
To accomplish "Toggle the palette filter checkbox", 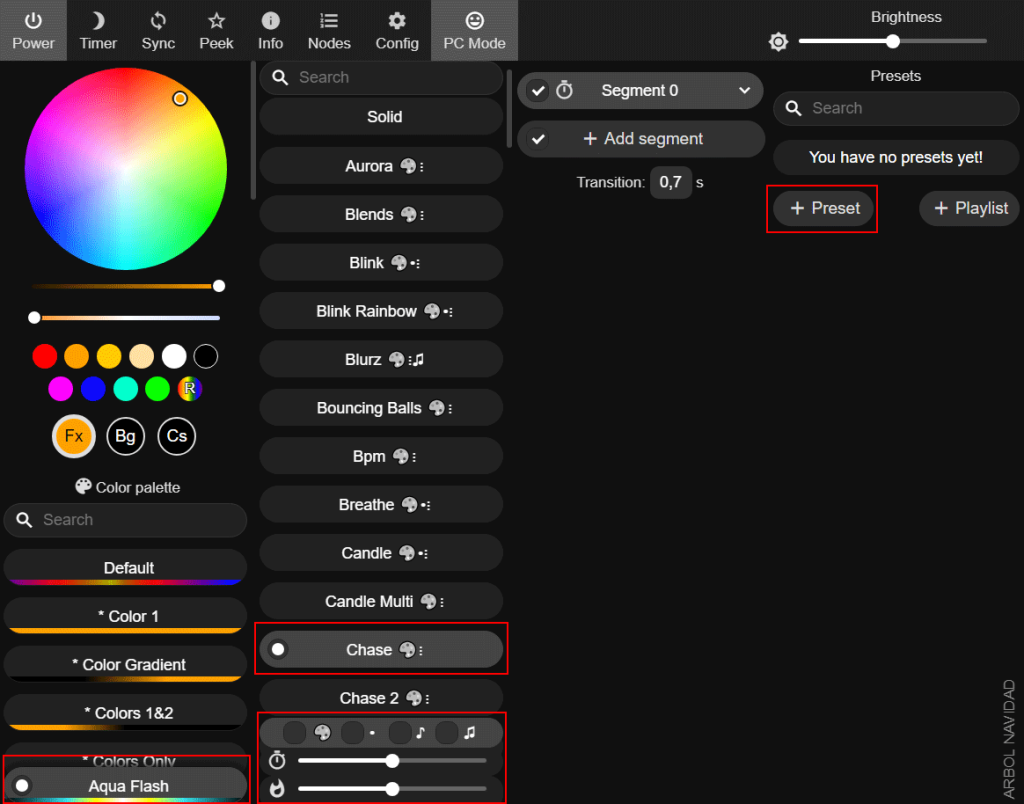I will (295, 733).
